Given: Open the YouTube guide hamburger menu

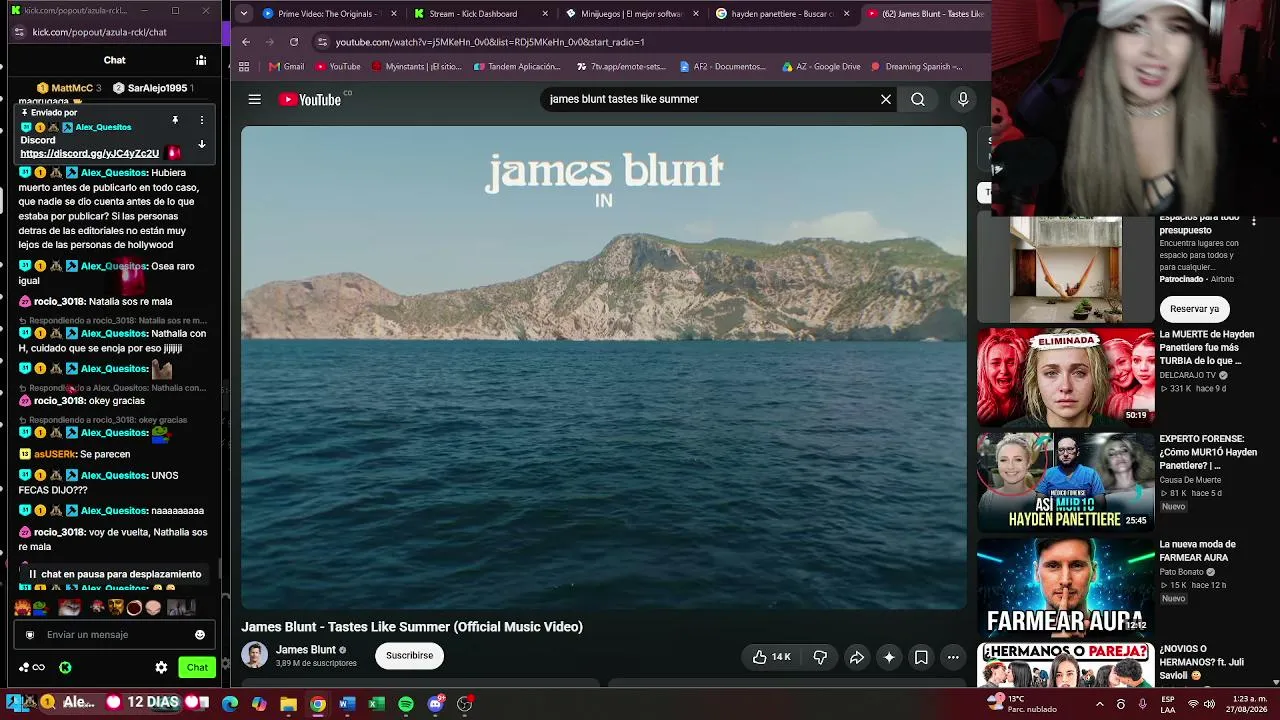Looking at the screenshot, I should (x=255, y=99).
